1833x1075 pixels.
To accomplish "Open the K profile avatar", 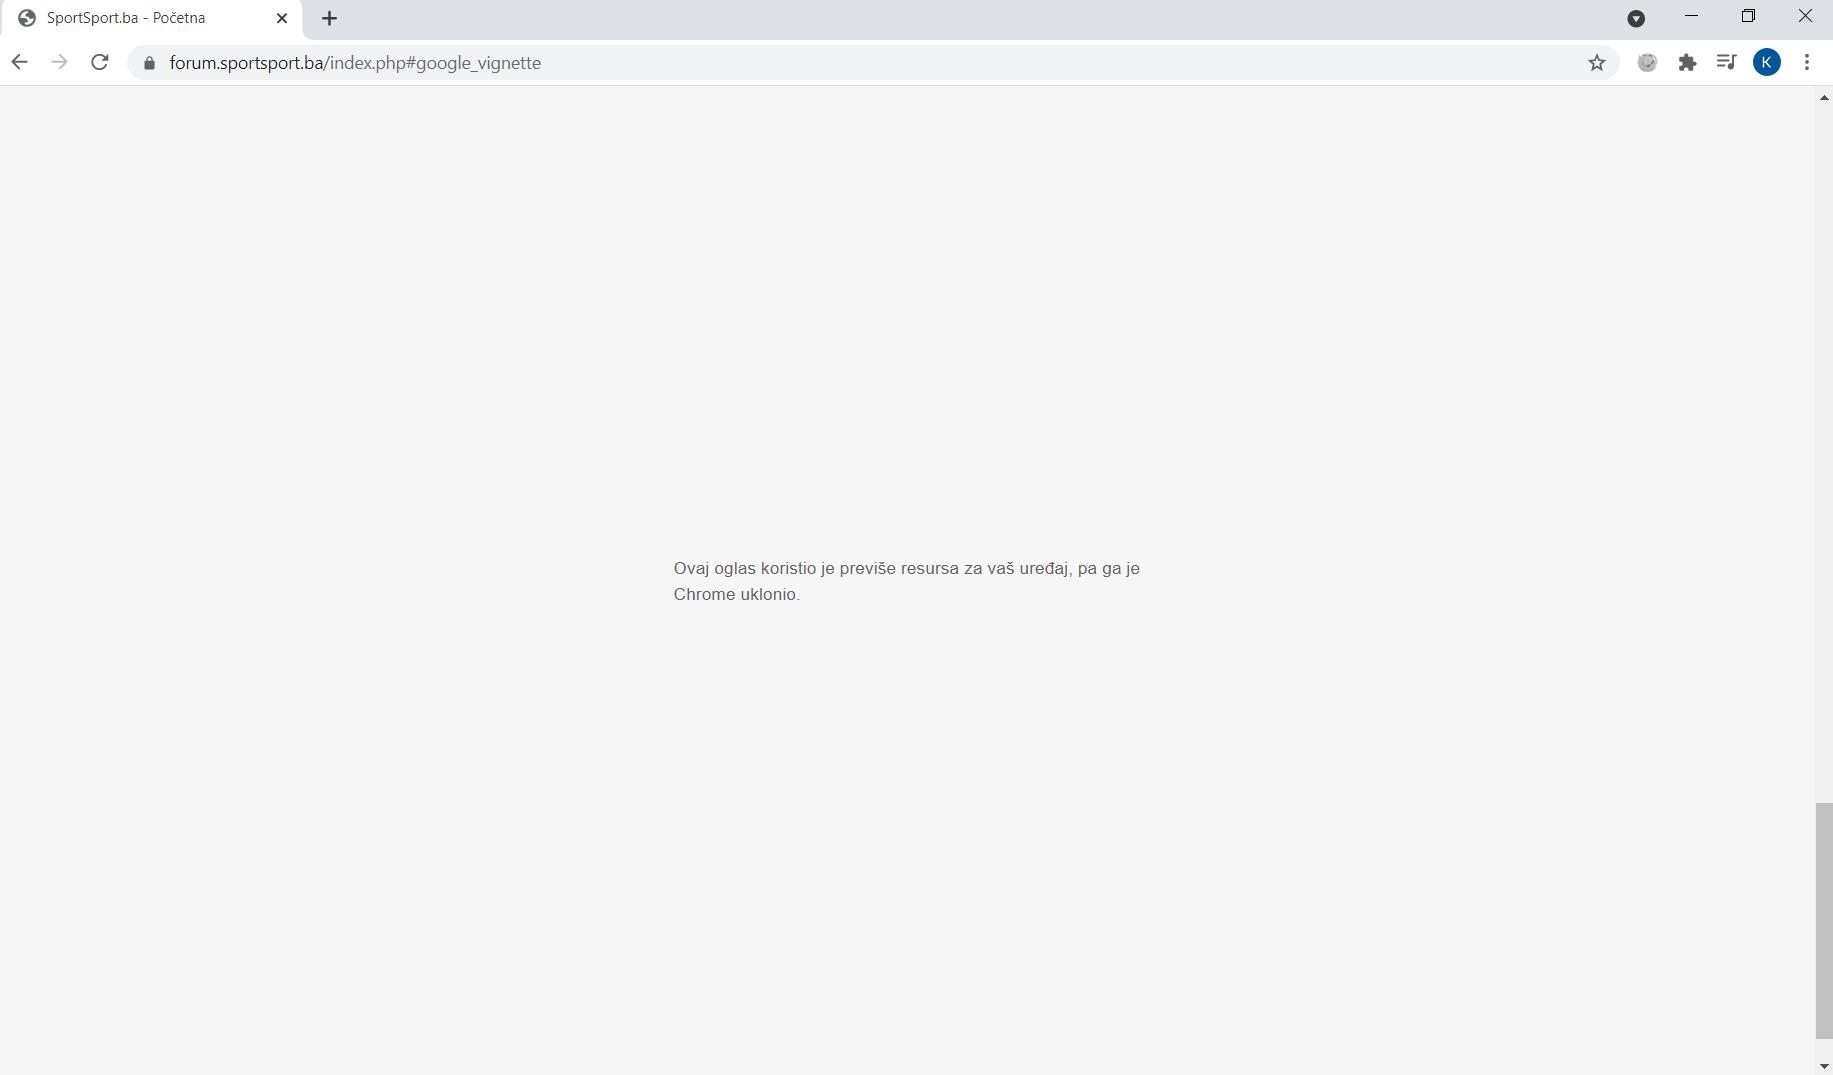I will pyautogui.click(x=1767, y=62).
